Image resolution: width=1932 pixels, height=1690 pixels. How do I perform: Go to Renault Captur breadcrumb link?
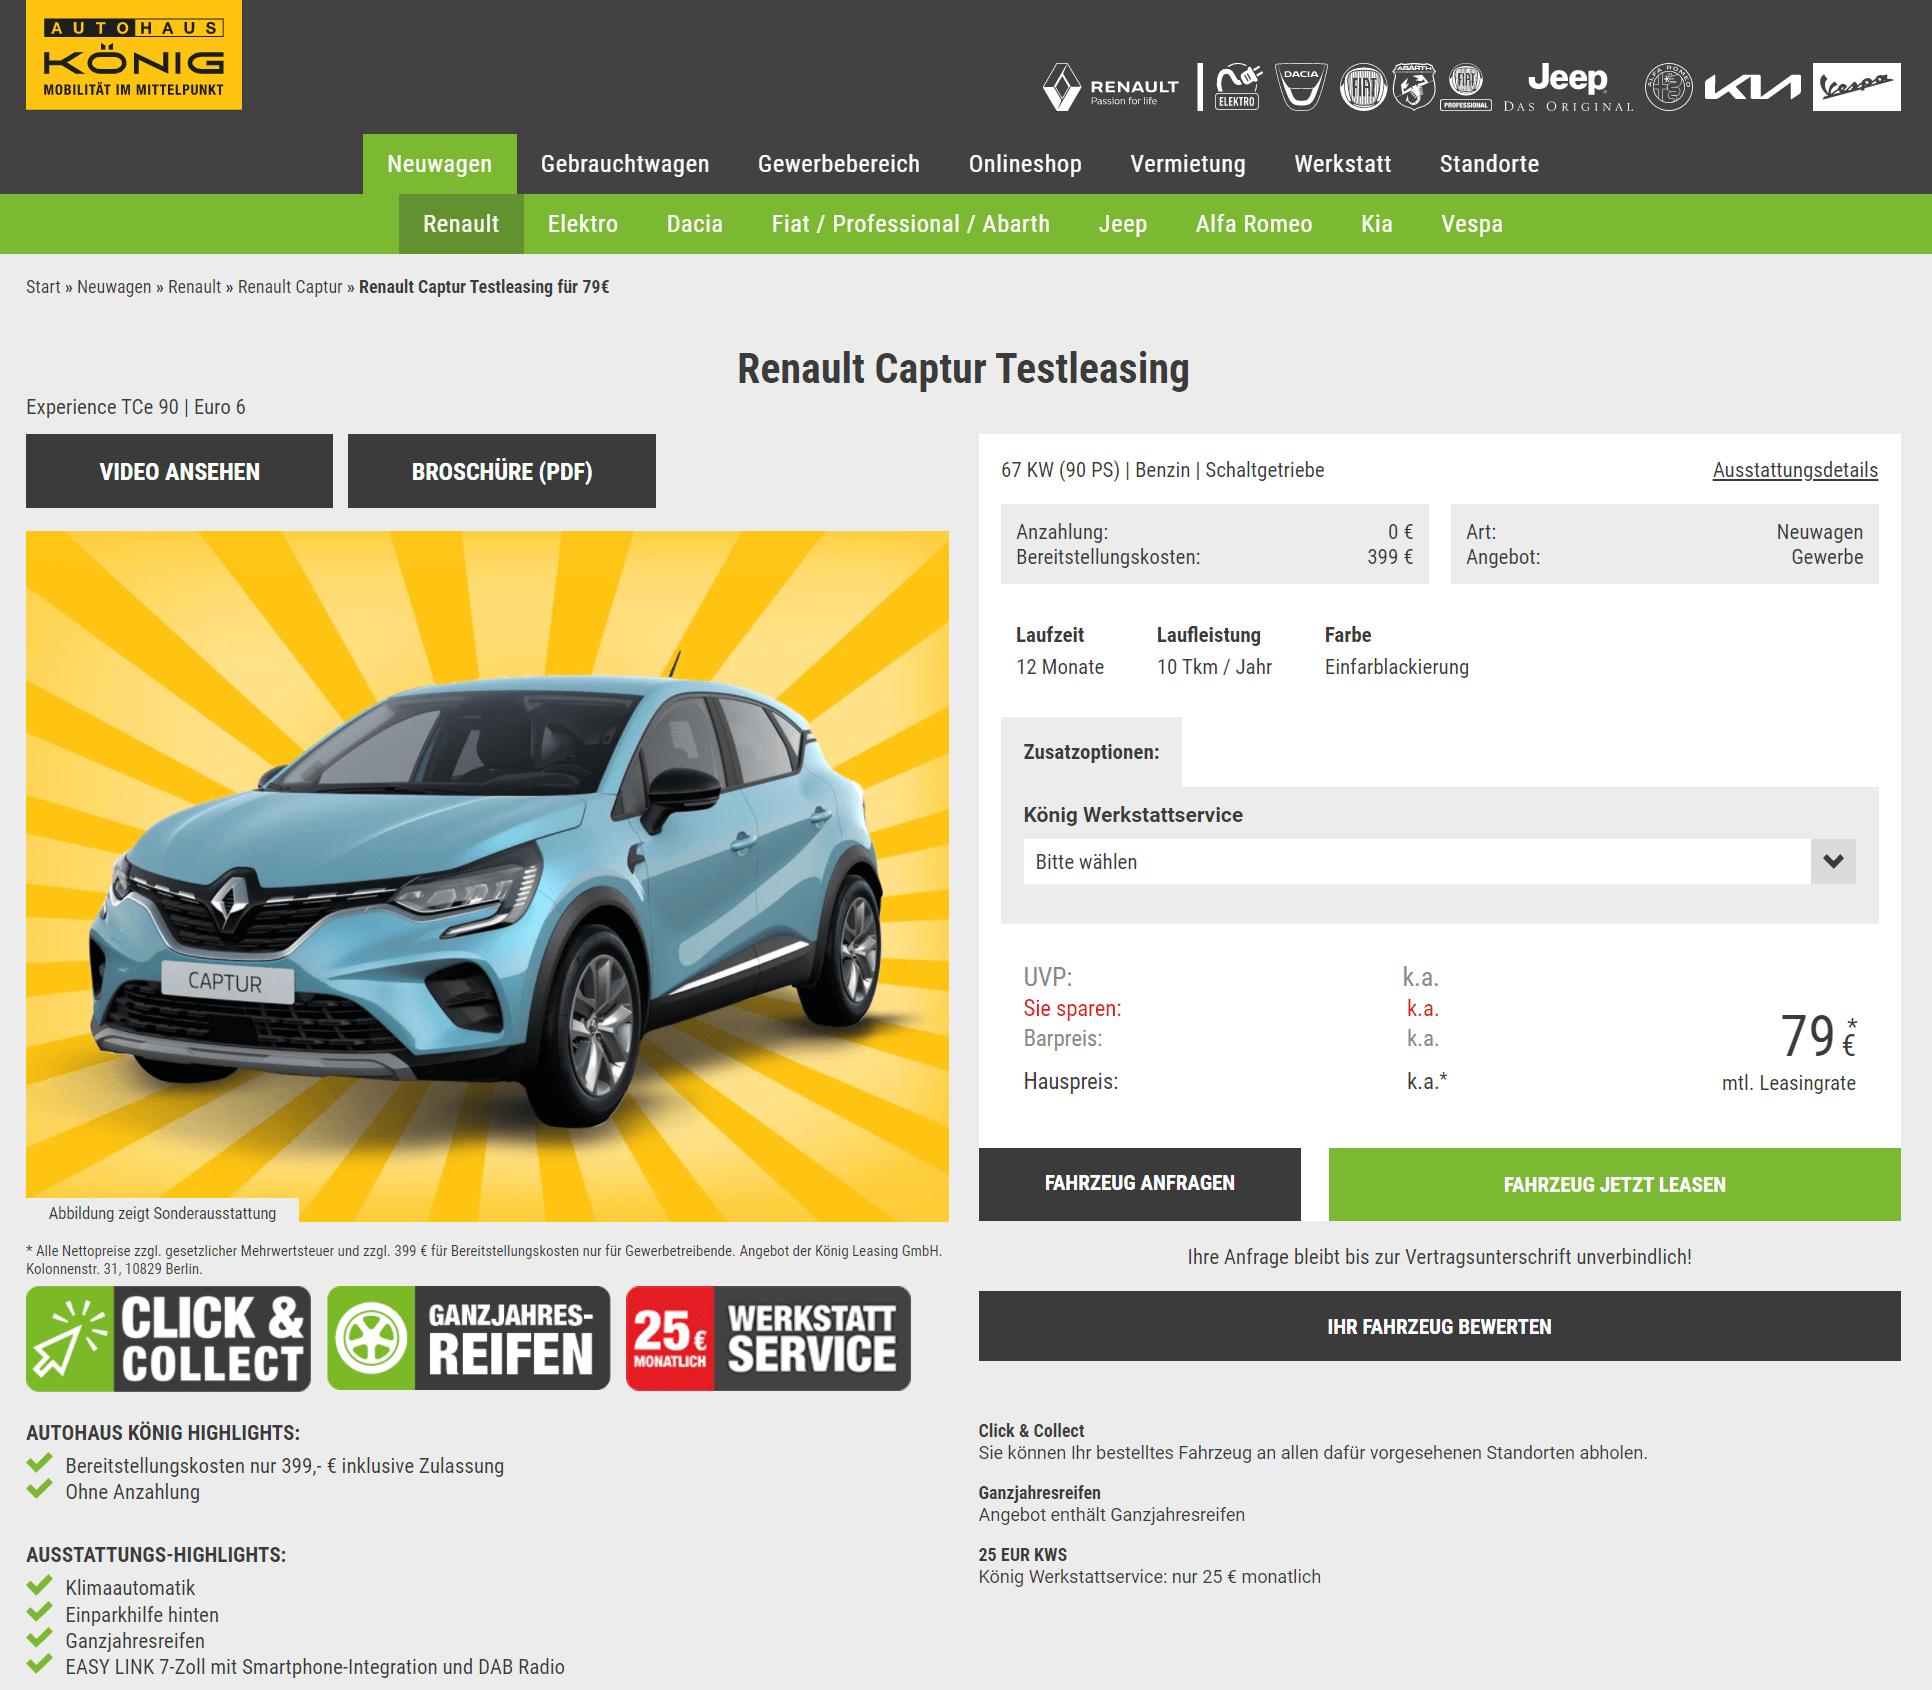[290, 287]
